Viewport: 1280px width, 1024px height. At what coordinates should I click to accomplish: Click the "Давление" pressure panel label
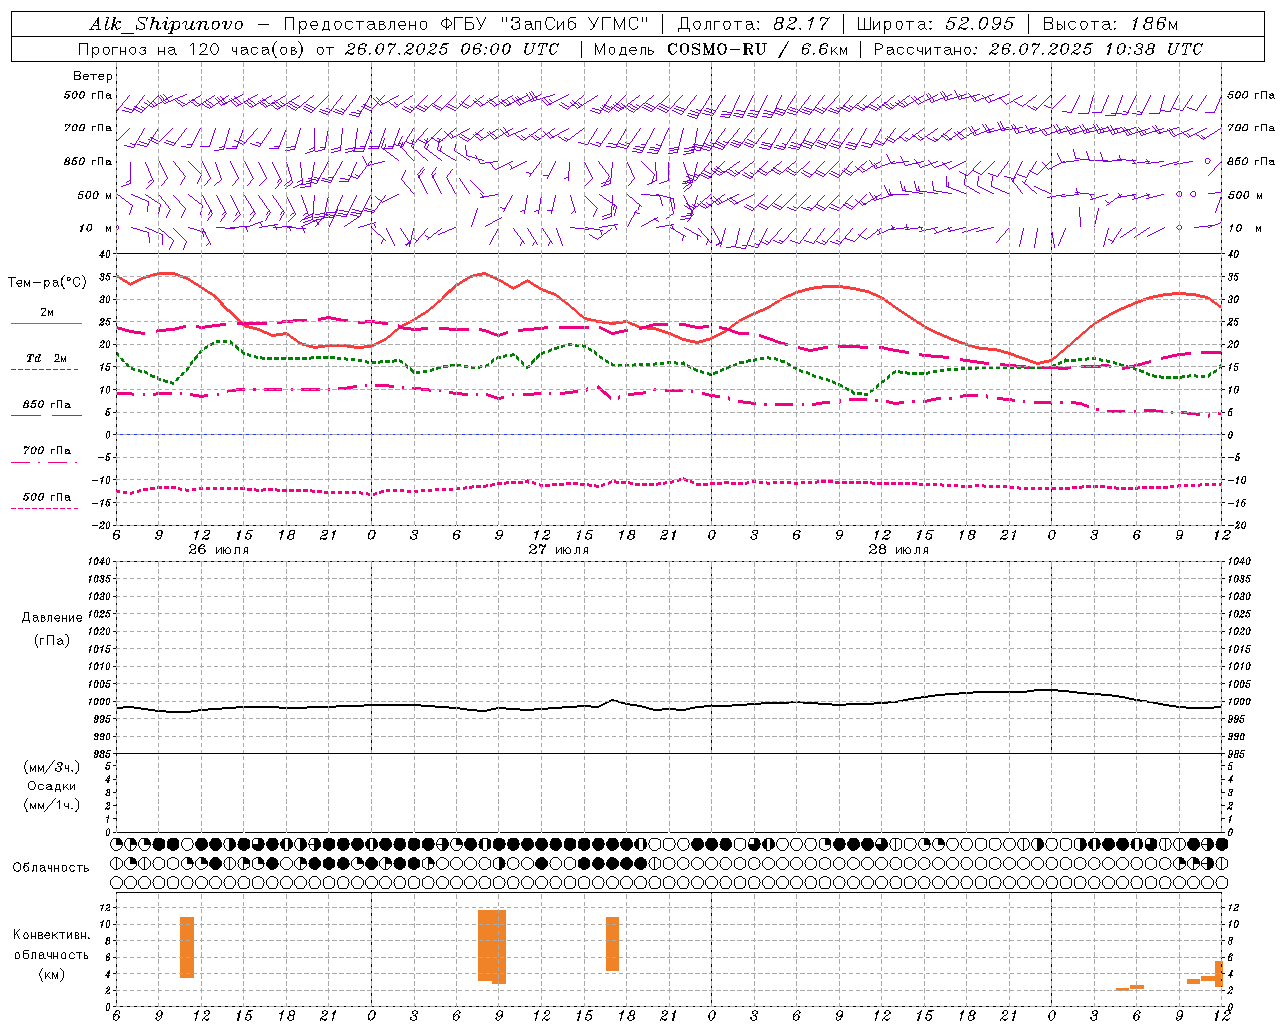tap(52, 618)
